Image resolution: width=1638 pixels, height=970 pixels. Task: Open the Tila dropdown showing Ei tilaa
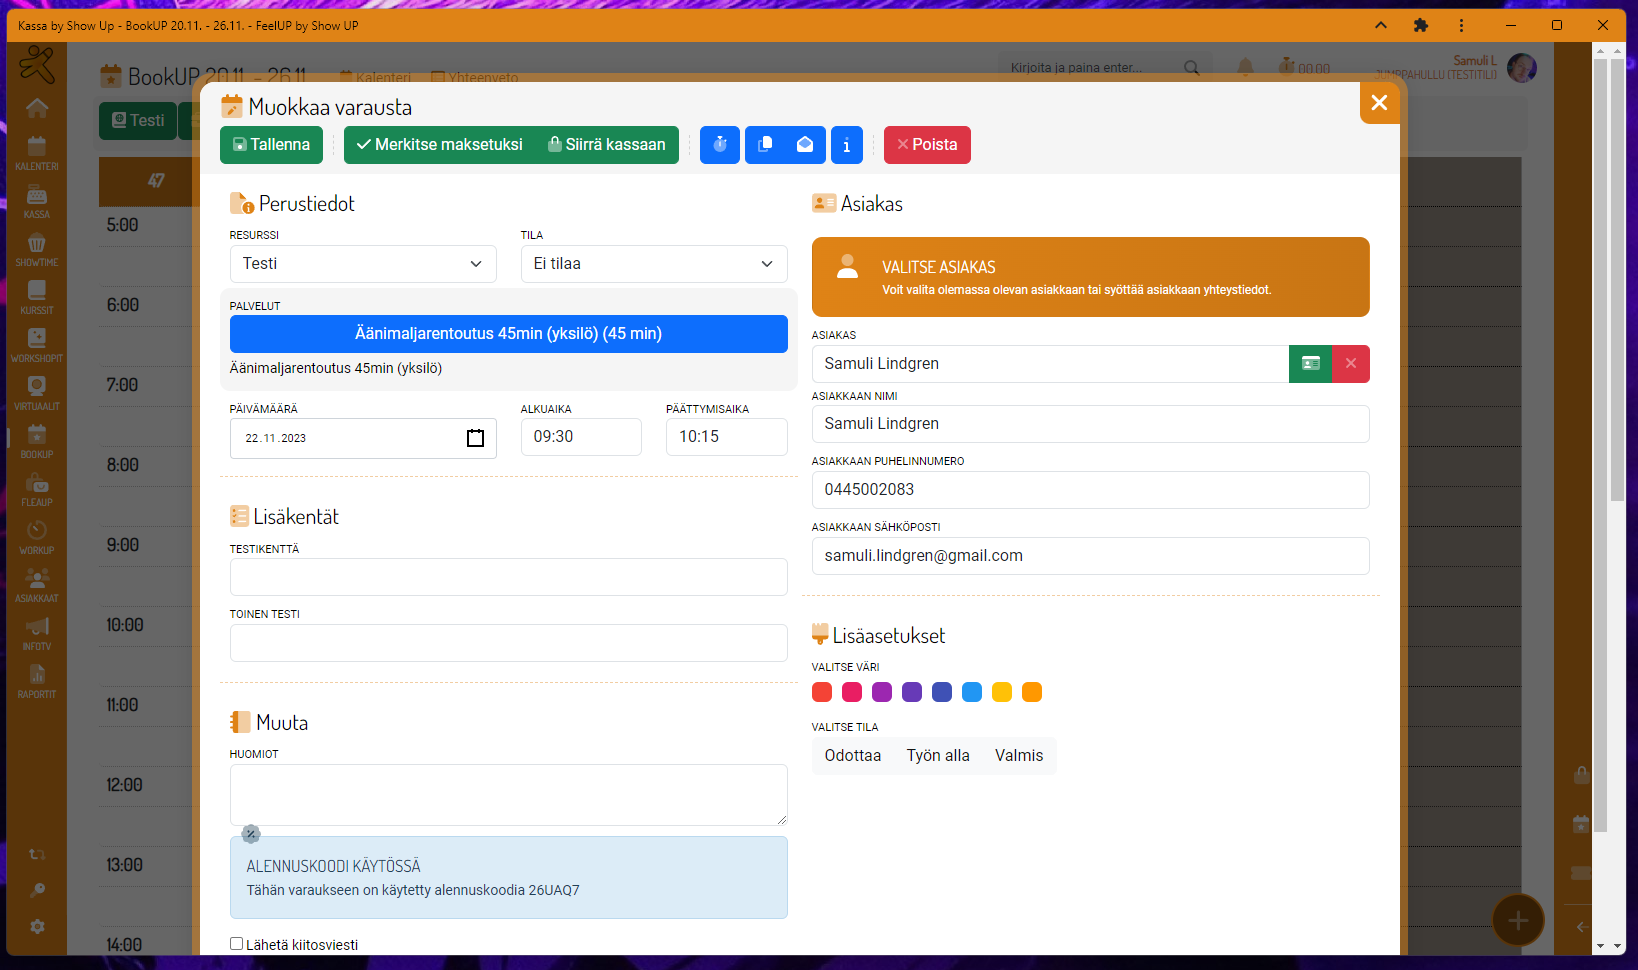pos(653,264)
